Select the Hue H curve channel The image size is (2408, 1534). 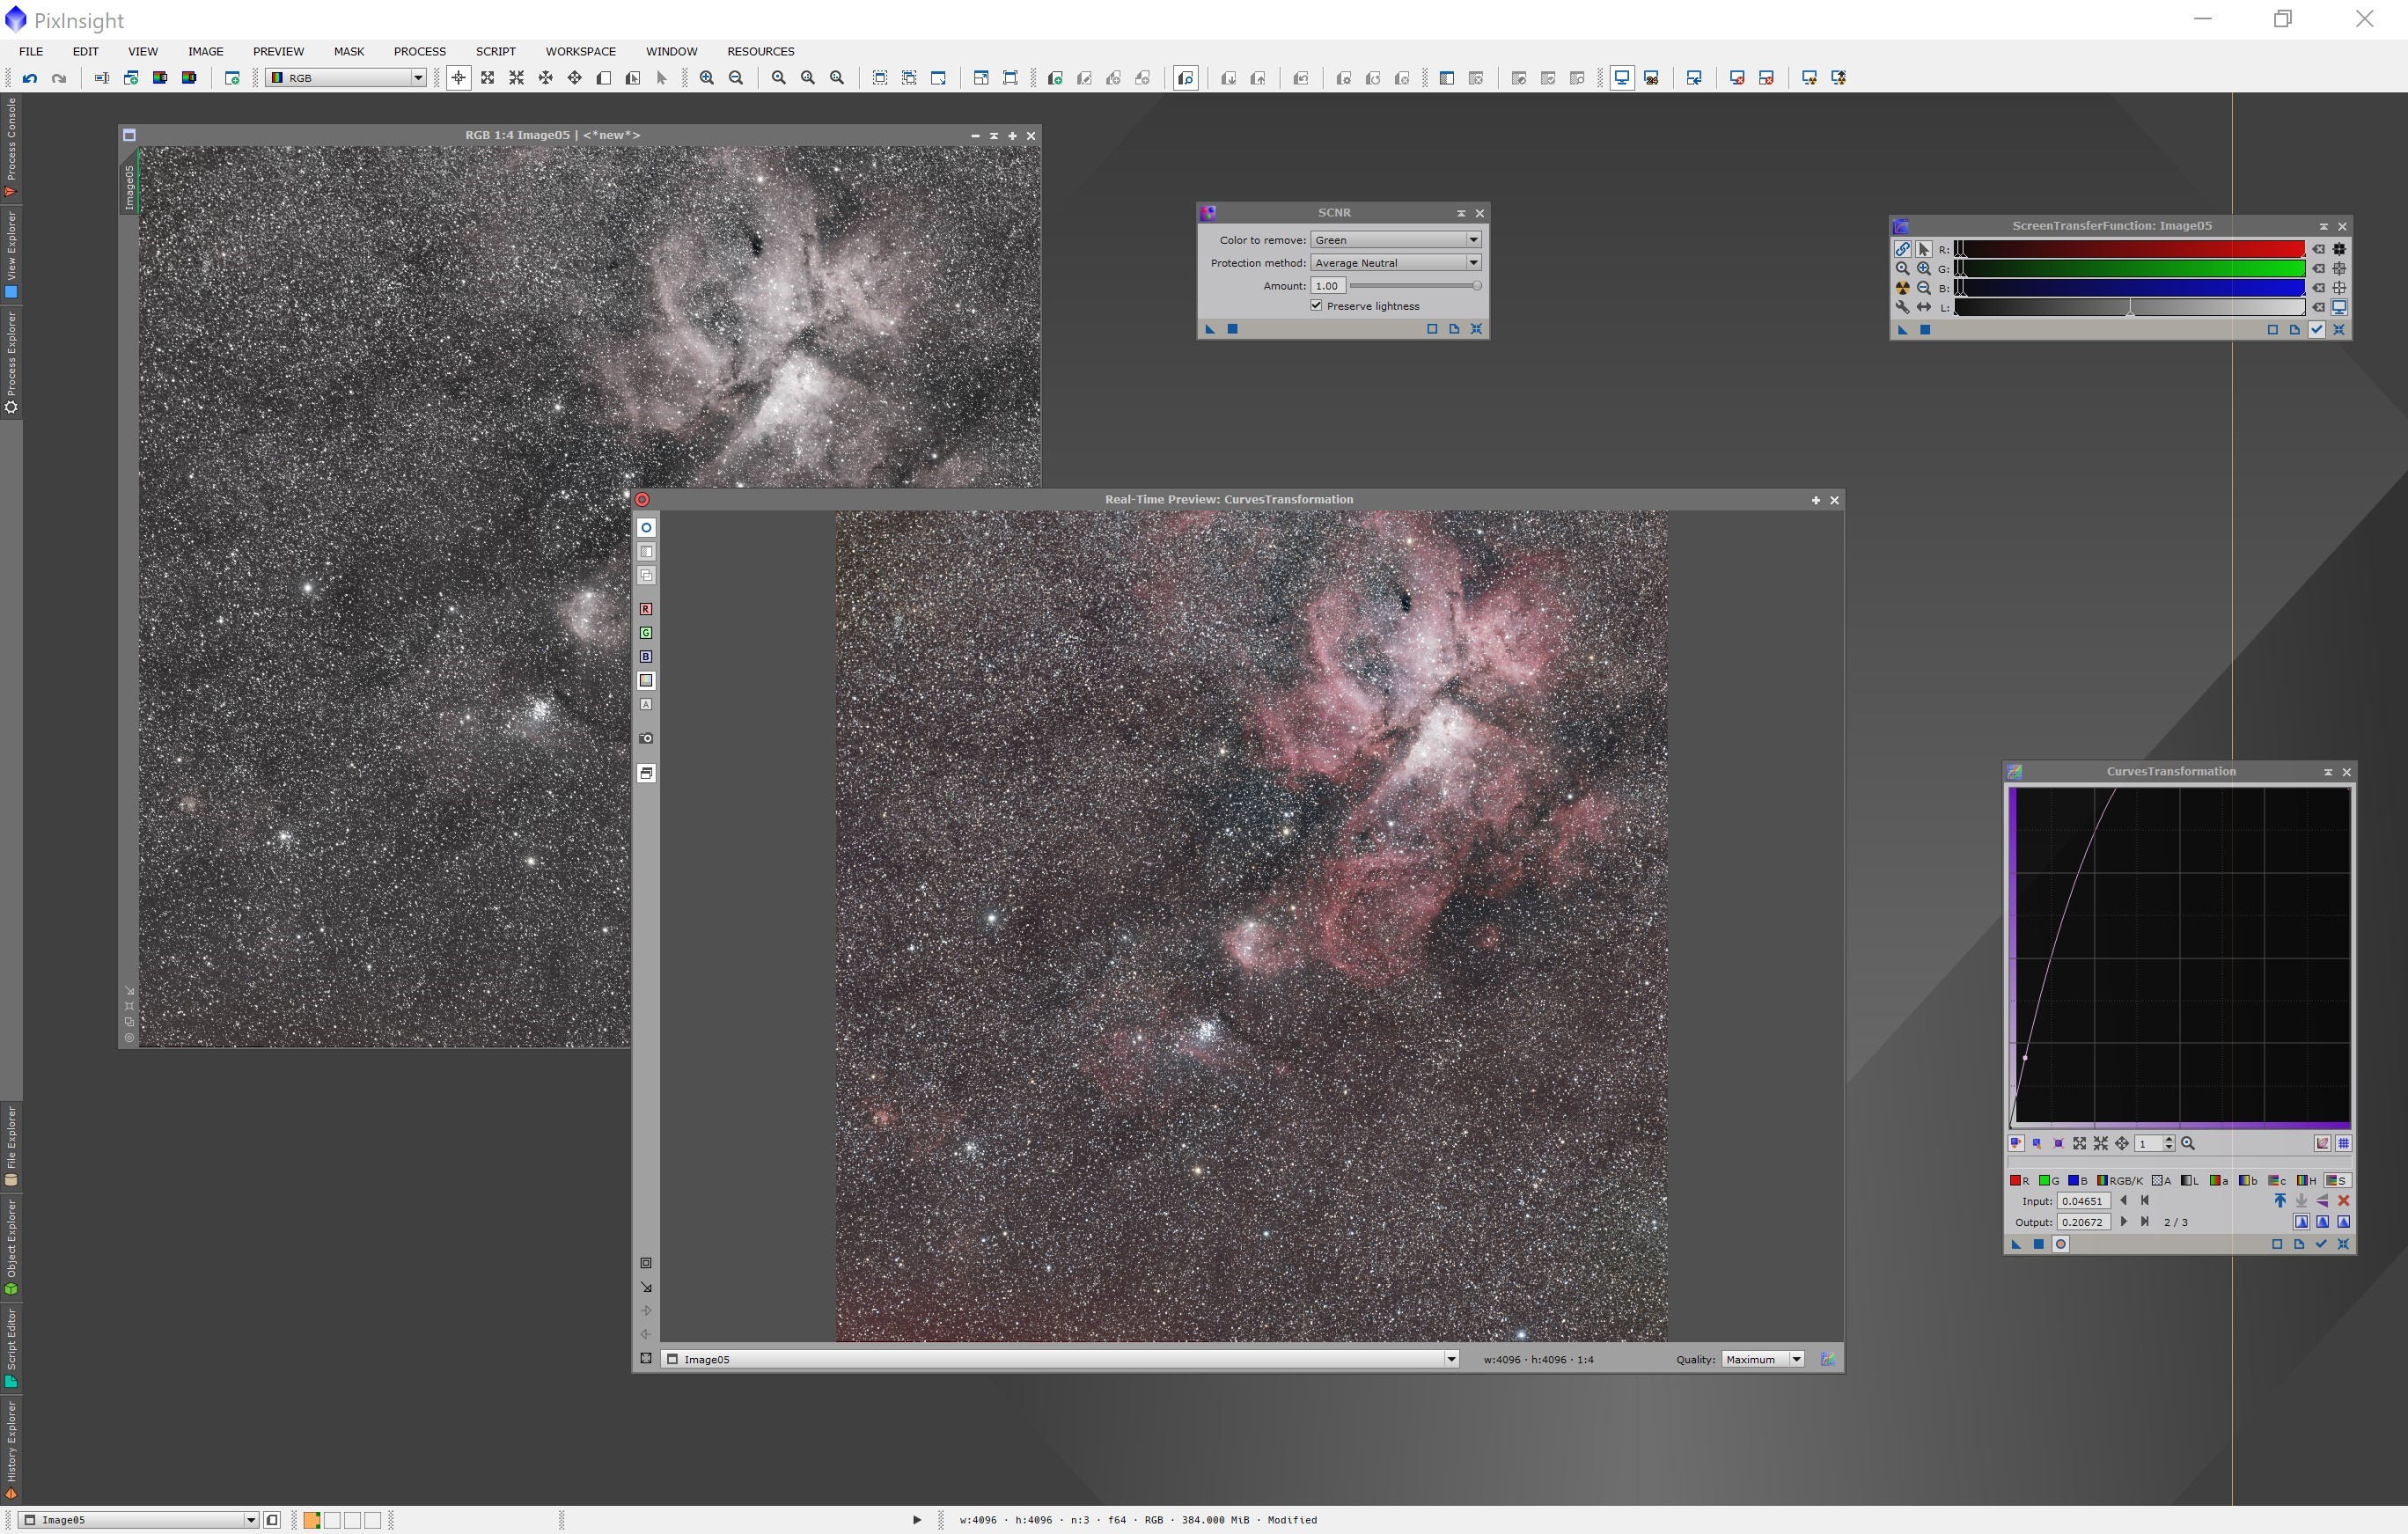[2308, 1181]
